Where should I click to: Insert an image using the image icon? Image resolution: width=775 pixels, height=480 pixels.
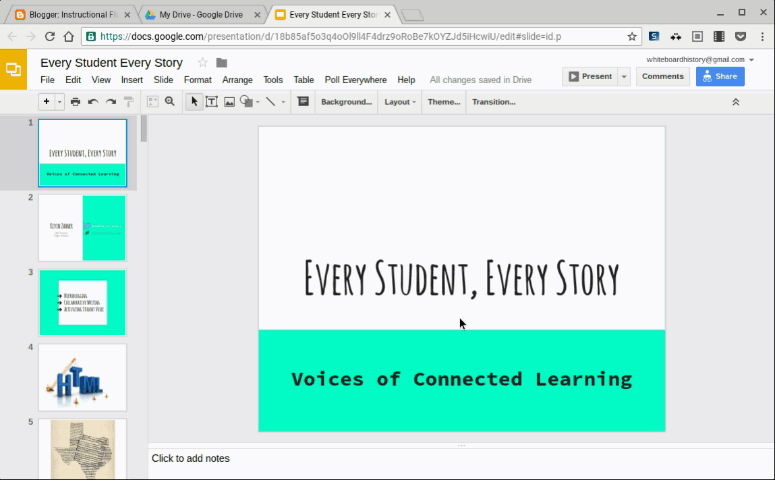click(x=229, y=102)
